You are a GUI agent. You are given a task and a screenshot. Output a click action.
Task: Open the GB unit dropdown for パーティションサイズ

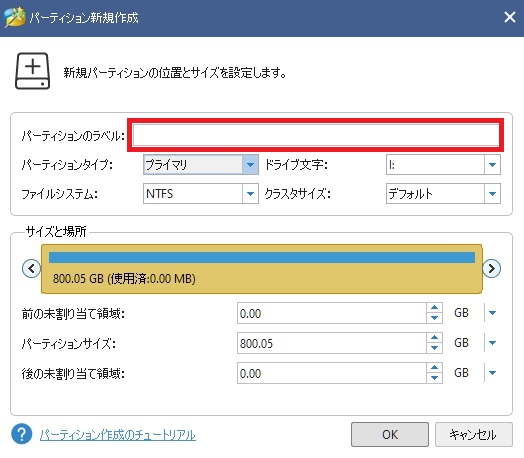coord(492,343)
